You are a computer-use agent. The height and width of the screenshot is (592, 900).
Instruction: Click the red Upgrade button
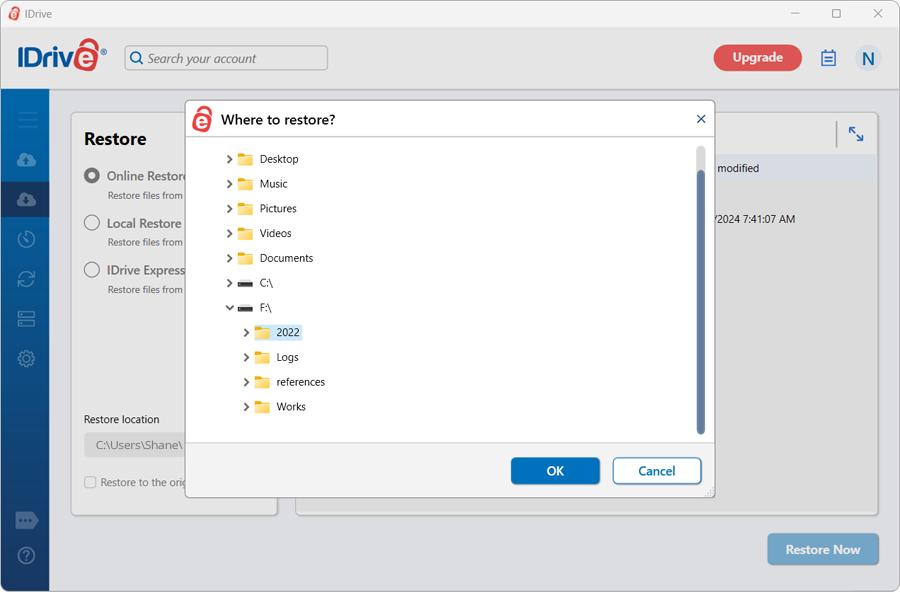[757, 58]
